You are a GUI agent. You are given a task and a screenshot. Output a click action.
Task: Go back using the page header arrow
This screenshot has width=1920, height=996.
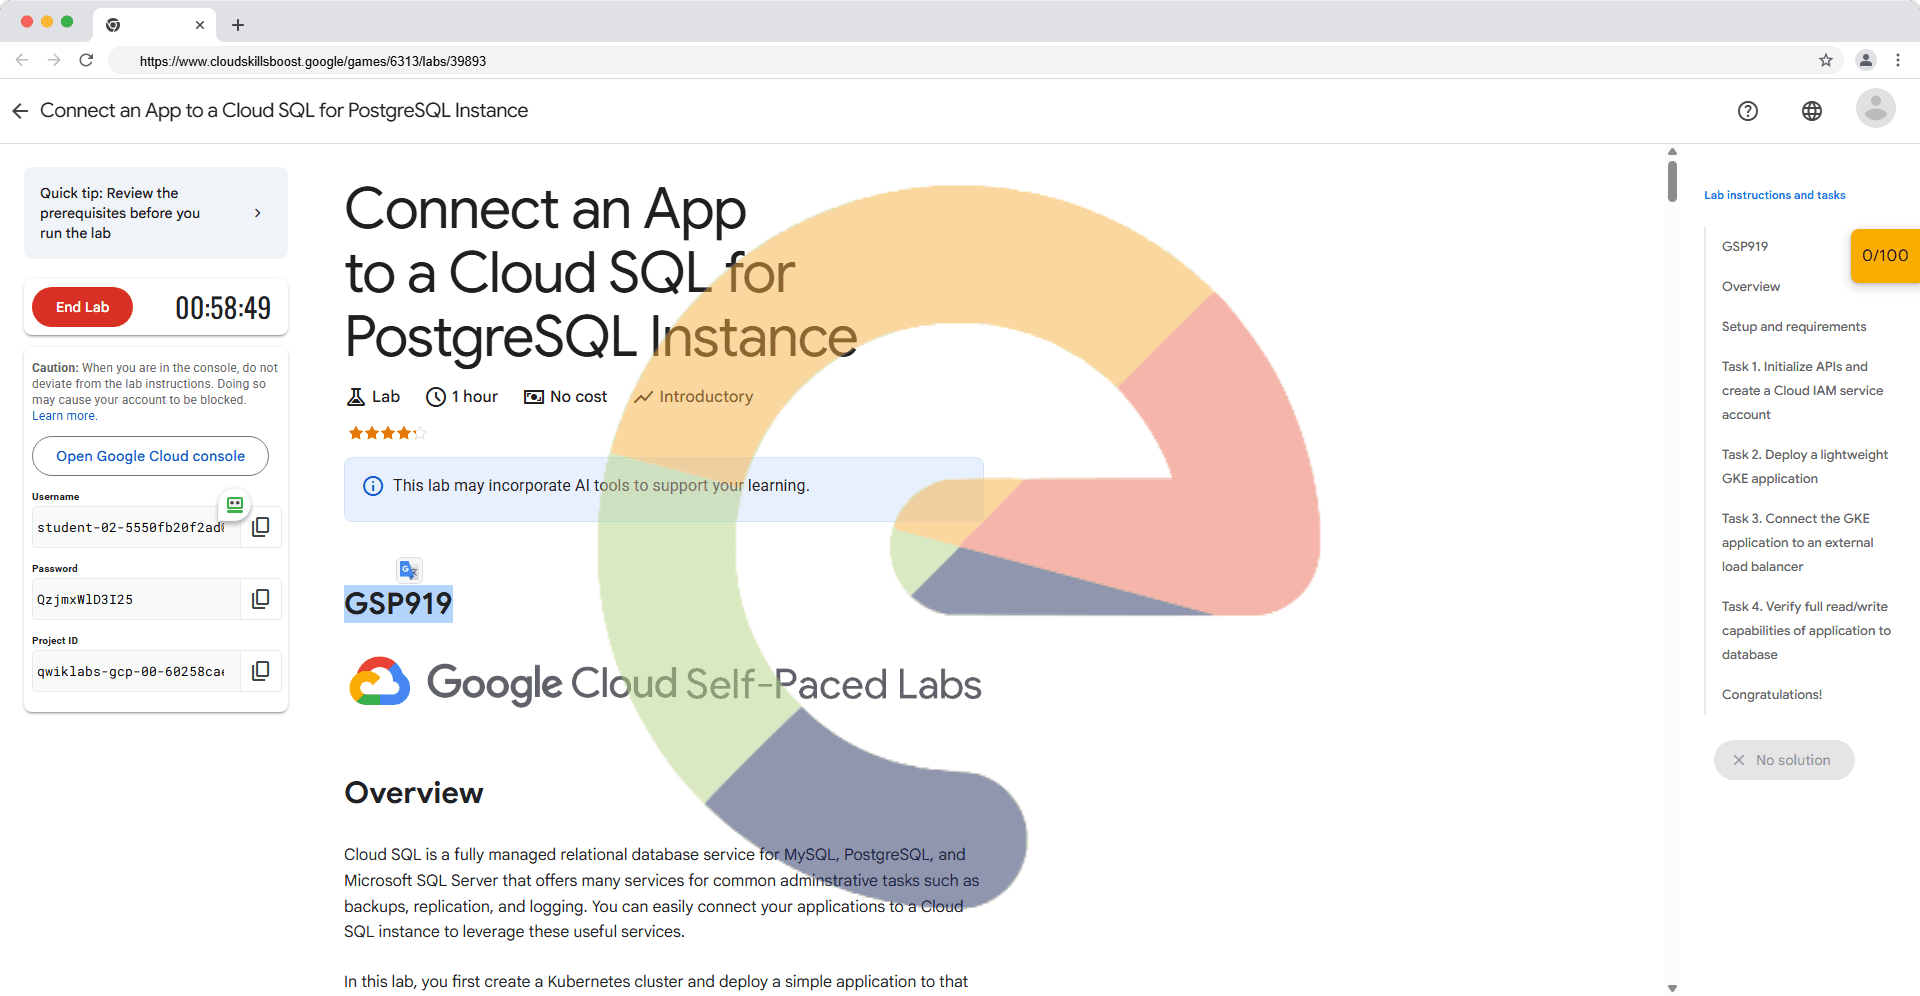coord(20,111)
